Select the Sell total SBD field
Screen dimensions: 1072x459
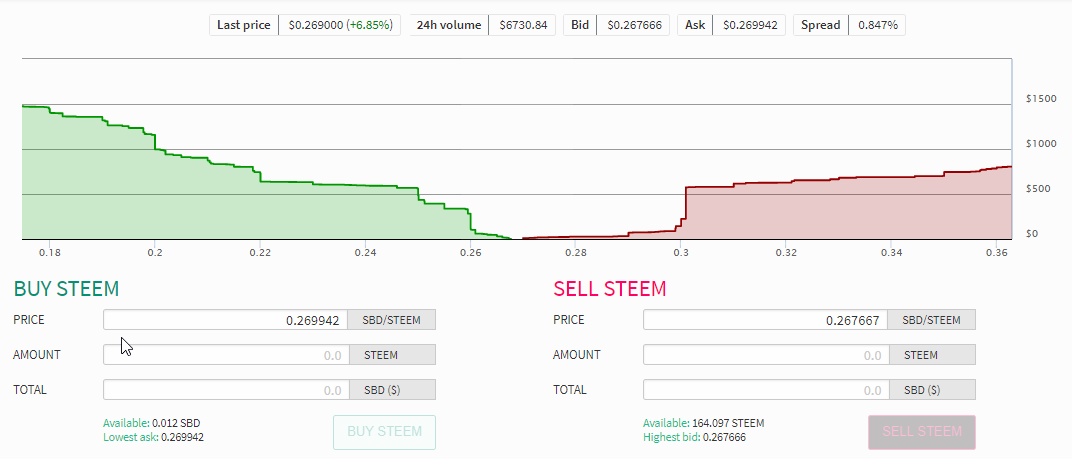pos(765,390)
